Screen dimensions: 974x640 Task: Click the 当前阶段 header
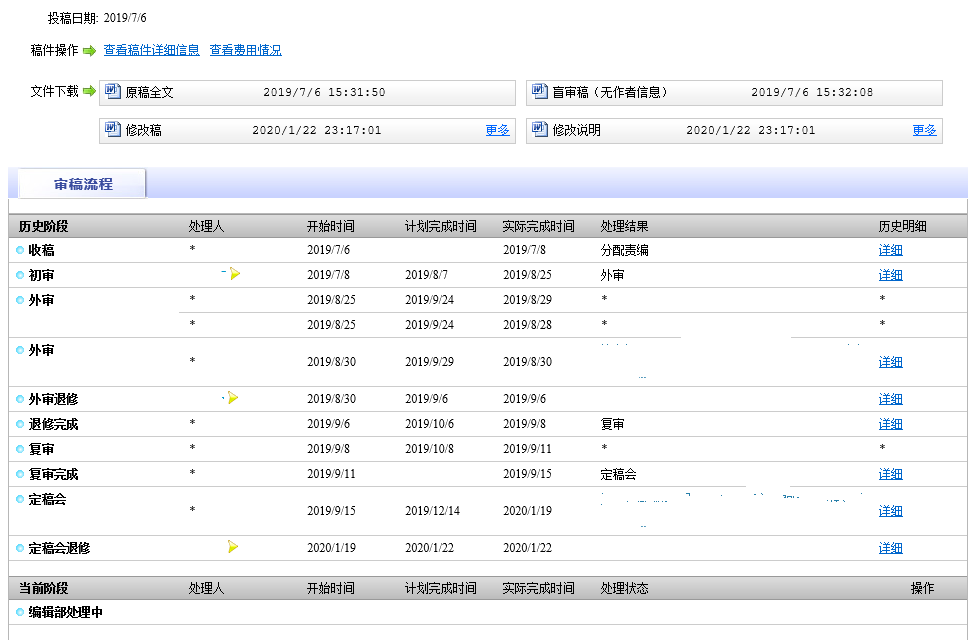pos(43,588)
